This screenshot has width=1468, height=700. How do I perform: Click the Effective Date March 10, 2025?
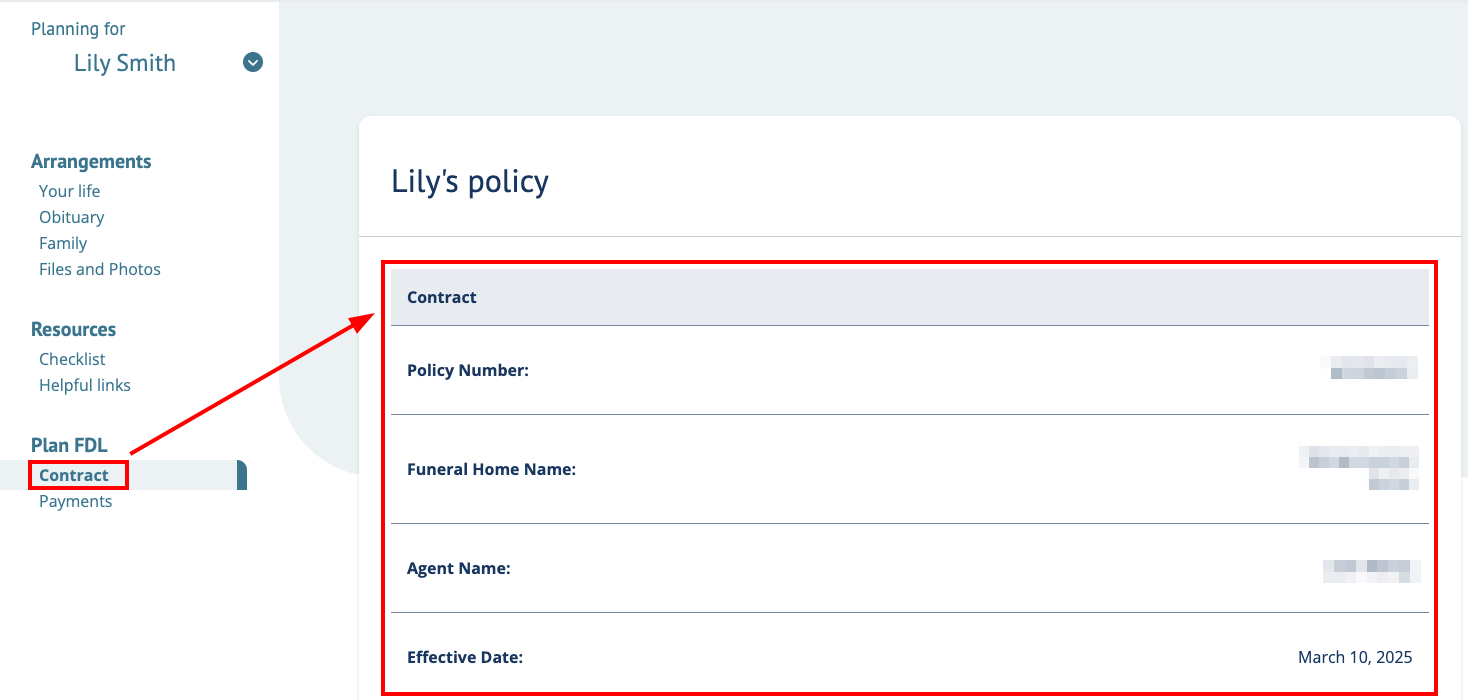(x=1354, y=657)
